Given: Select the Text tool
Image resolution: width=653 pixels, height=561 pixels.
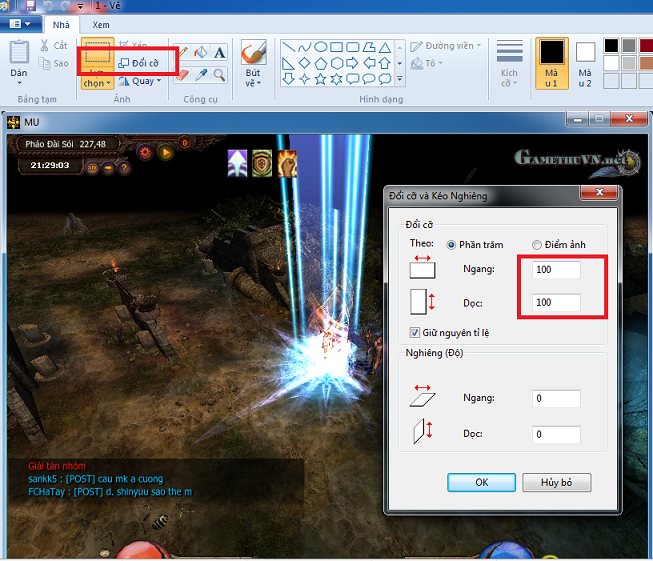Looking at the screenshot, I should [x=219, y=52].
